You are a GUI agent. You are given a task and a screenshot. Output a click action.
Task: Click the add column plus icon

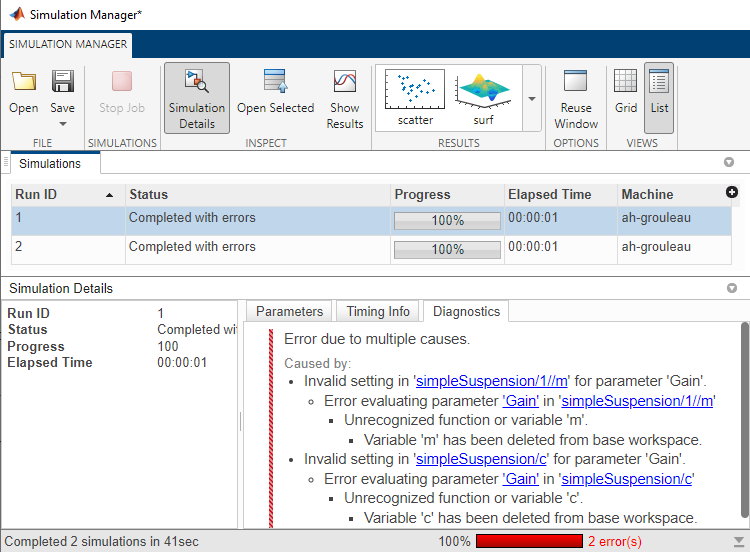[x=731, y=193]
